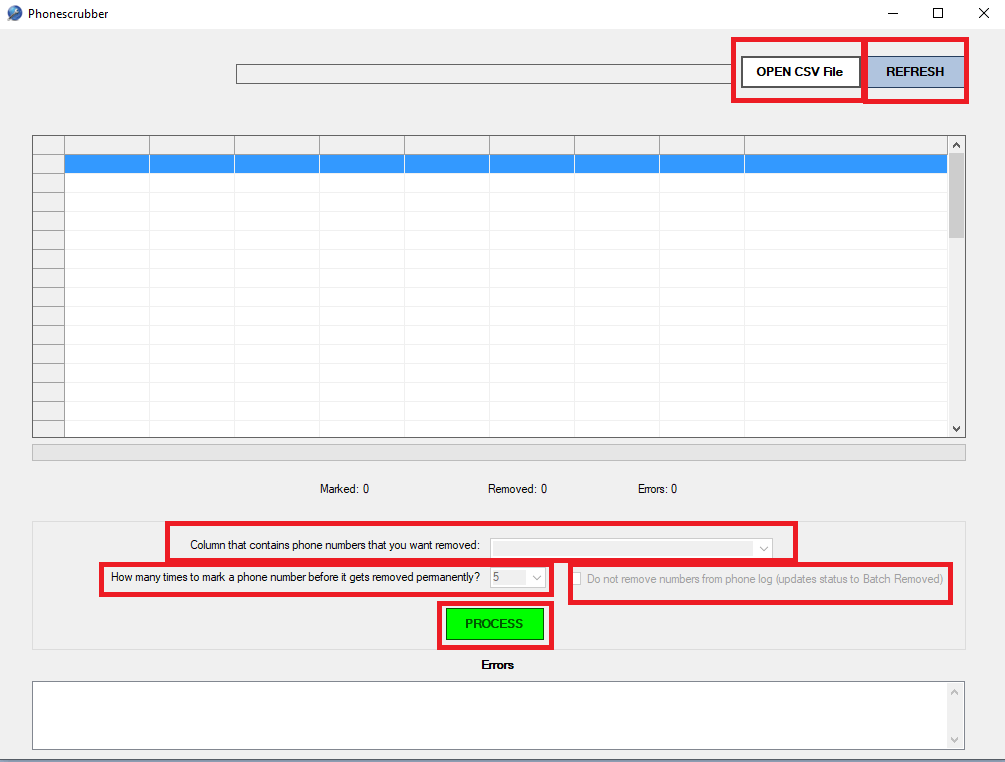This screenshot has height=762, width=1005.
Task: Minimize the Phonescrubber window
Action: (x=893, y=13)
